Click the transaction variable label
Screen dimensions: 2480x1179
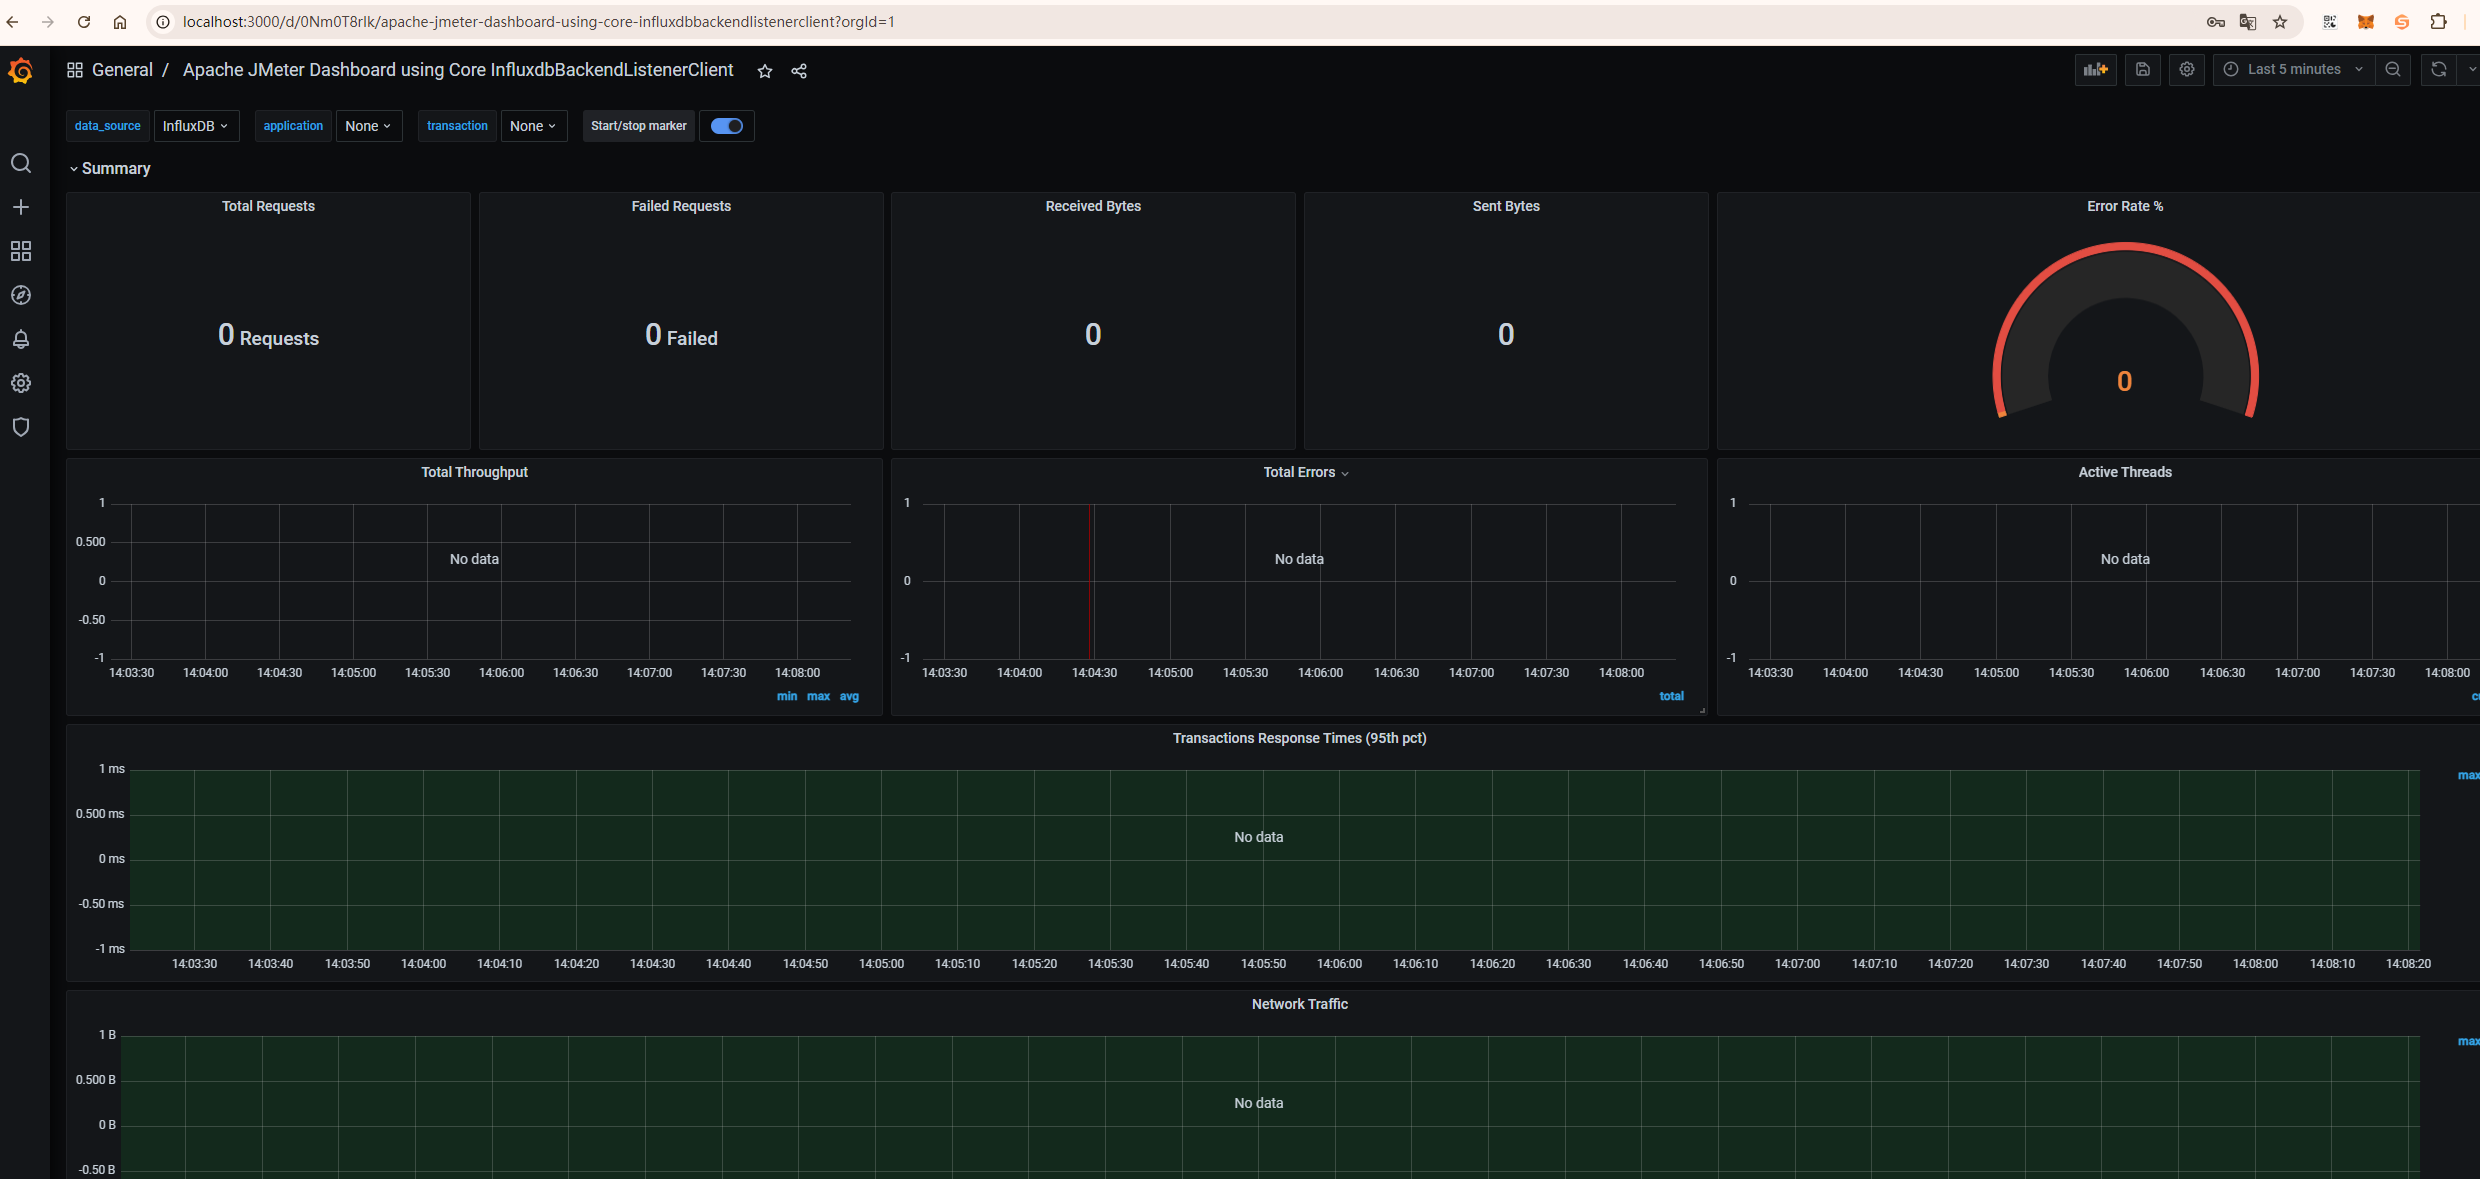click(x=457, y=126)
